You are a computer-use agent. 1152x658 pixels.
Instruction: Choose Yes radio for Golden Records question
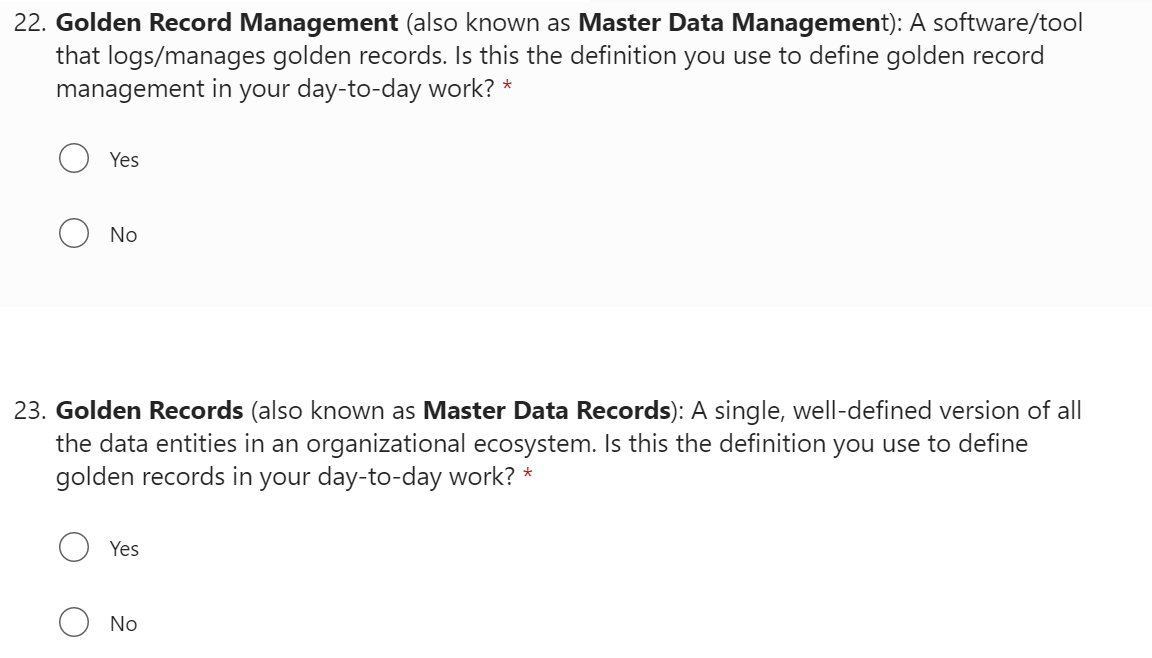point(73,548)
